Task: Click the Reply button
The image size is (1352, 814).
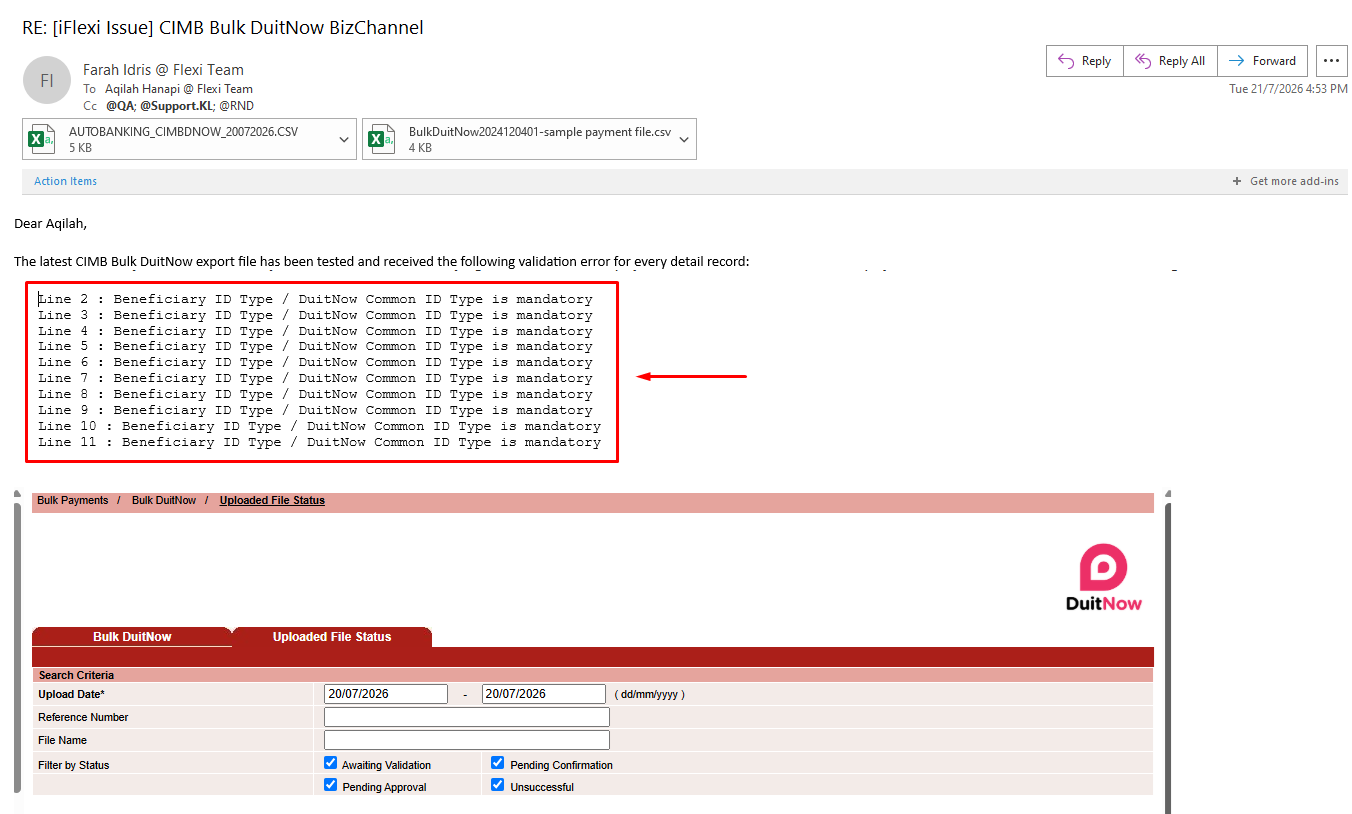Action: point(1085,61)
